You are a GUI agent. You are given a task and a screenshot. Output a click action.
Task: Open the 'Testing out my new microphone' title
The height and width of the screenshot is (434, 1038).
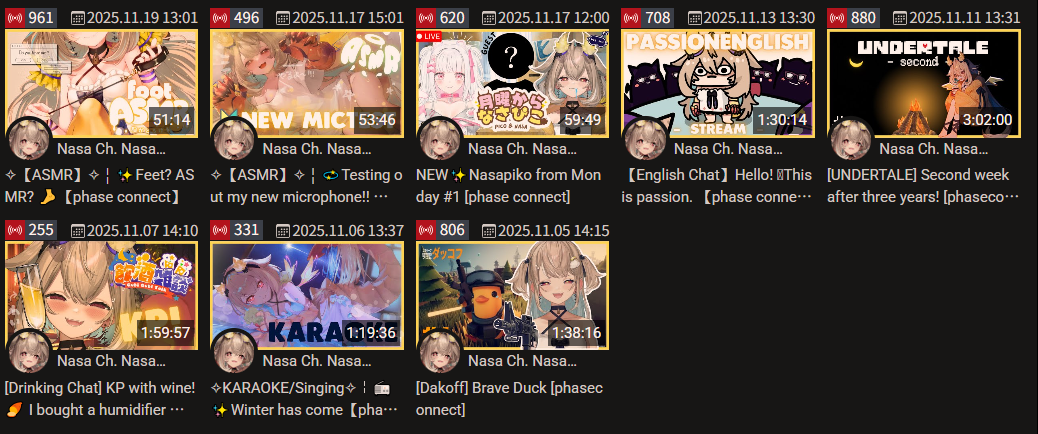click(307, 186)
